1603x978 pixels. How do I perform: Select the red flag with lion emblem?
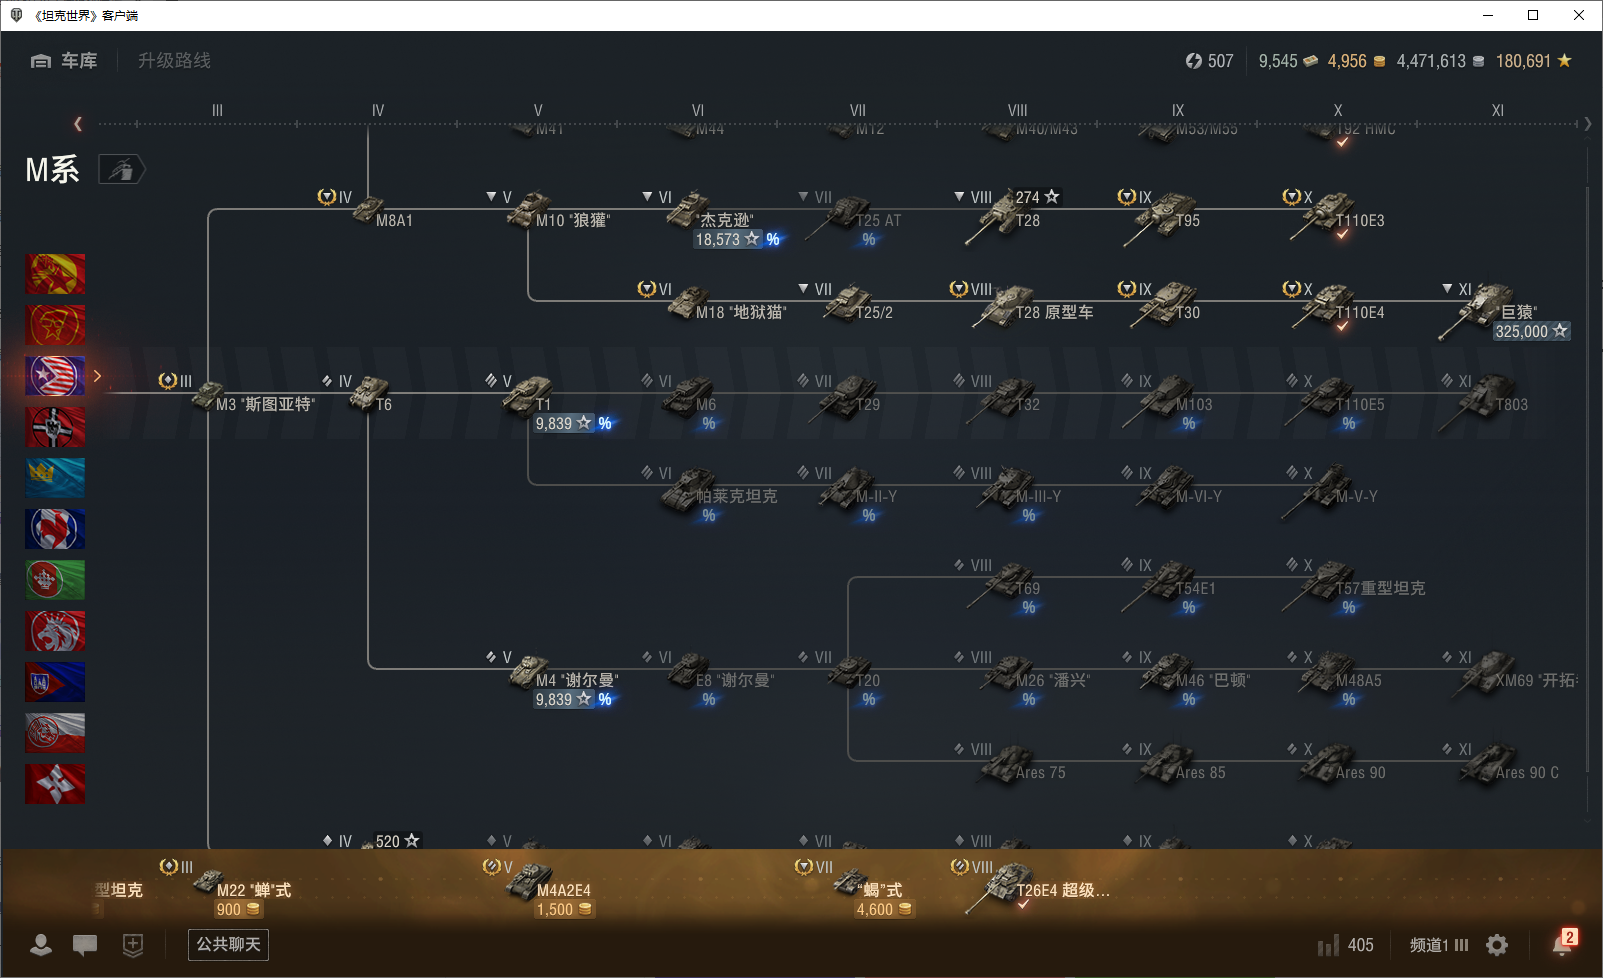click(55, 631)
